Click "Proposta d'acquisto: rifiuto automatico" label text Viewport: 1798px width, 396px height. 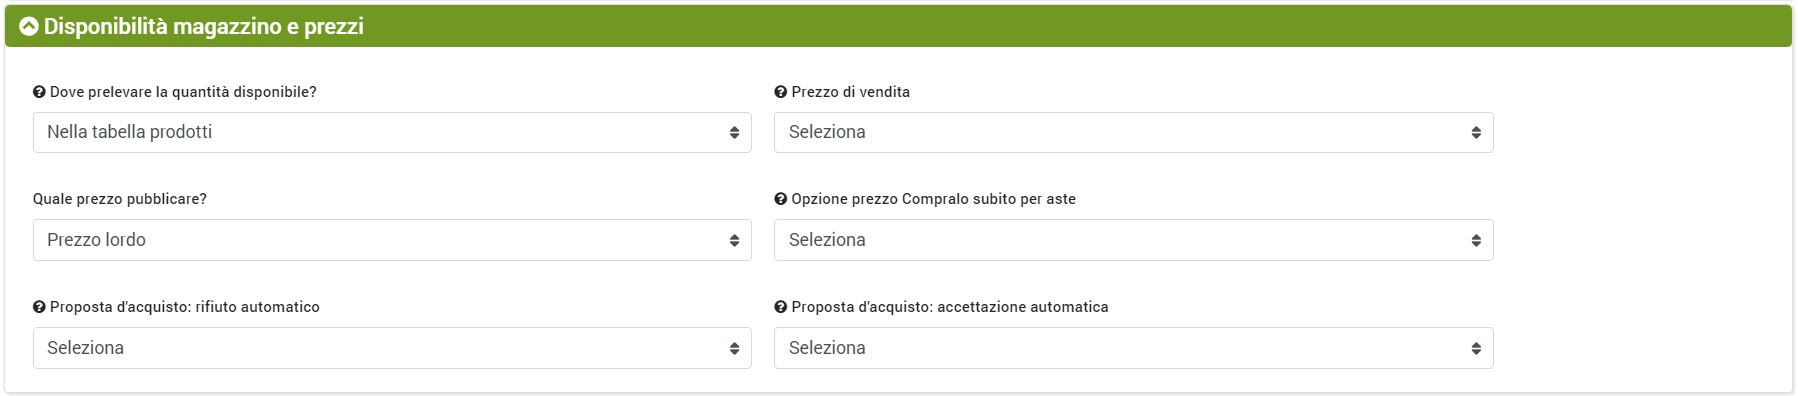(x=185, y=307)
